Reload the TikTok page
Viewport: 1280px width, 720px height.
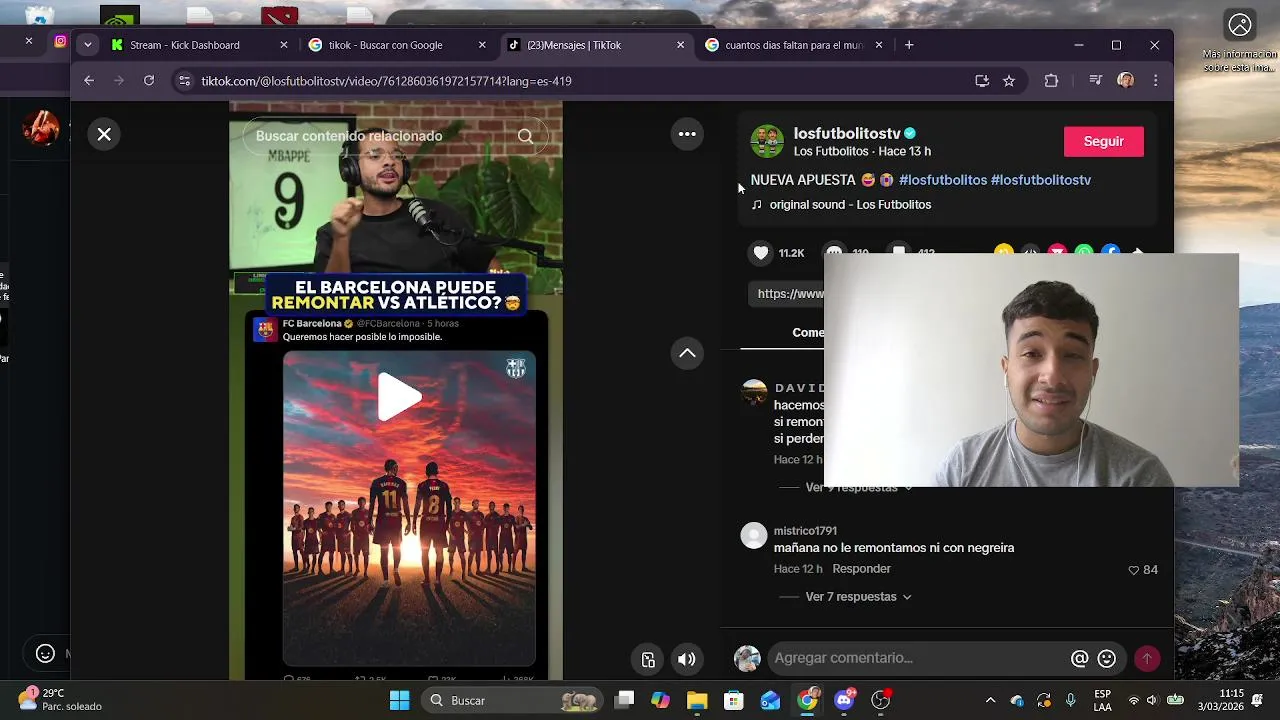click(x=149, y=81)
